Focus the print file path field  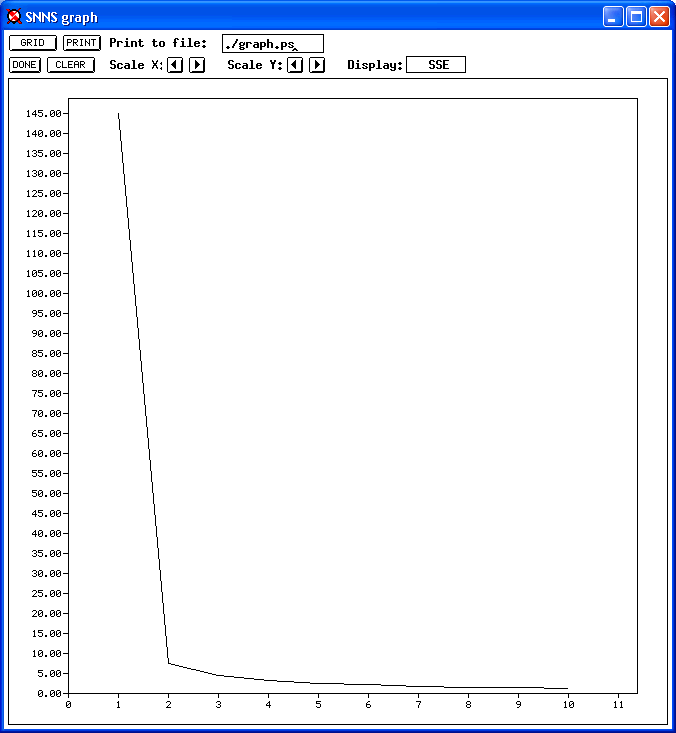tap(272, 44)
